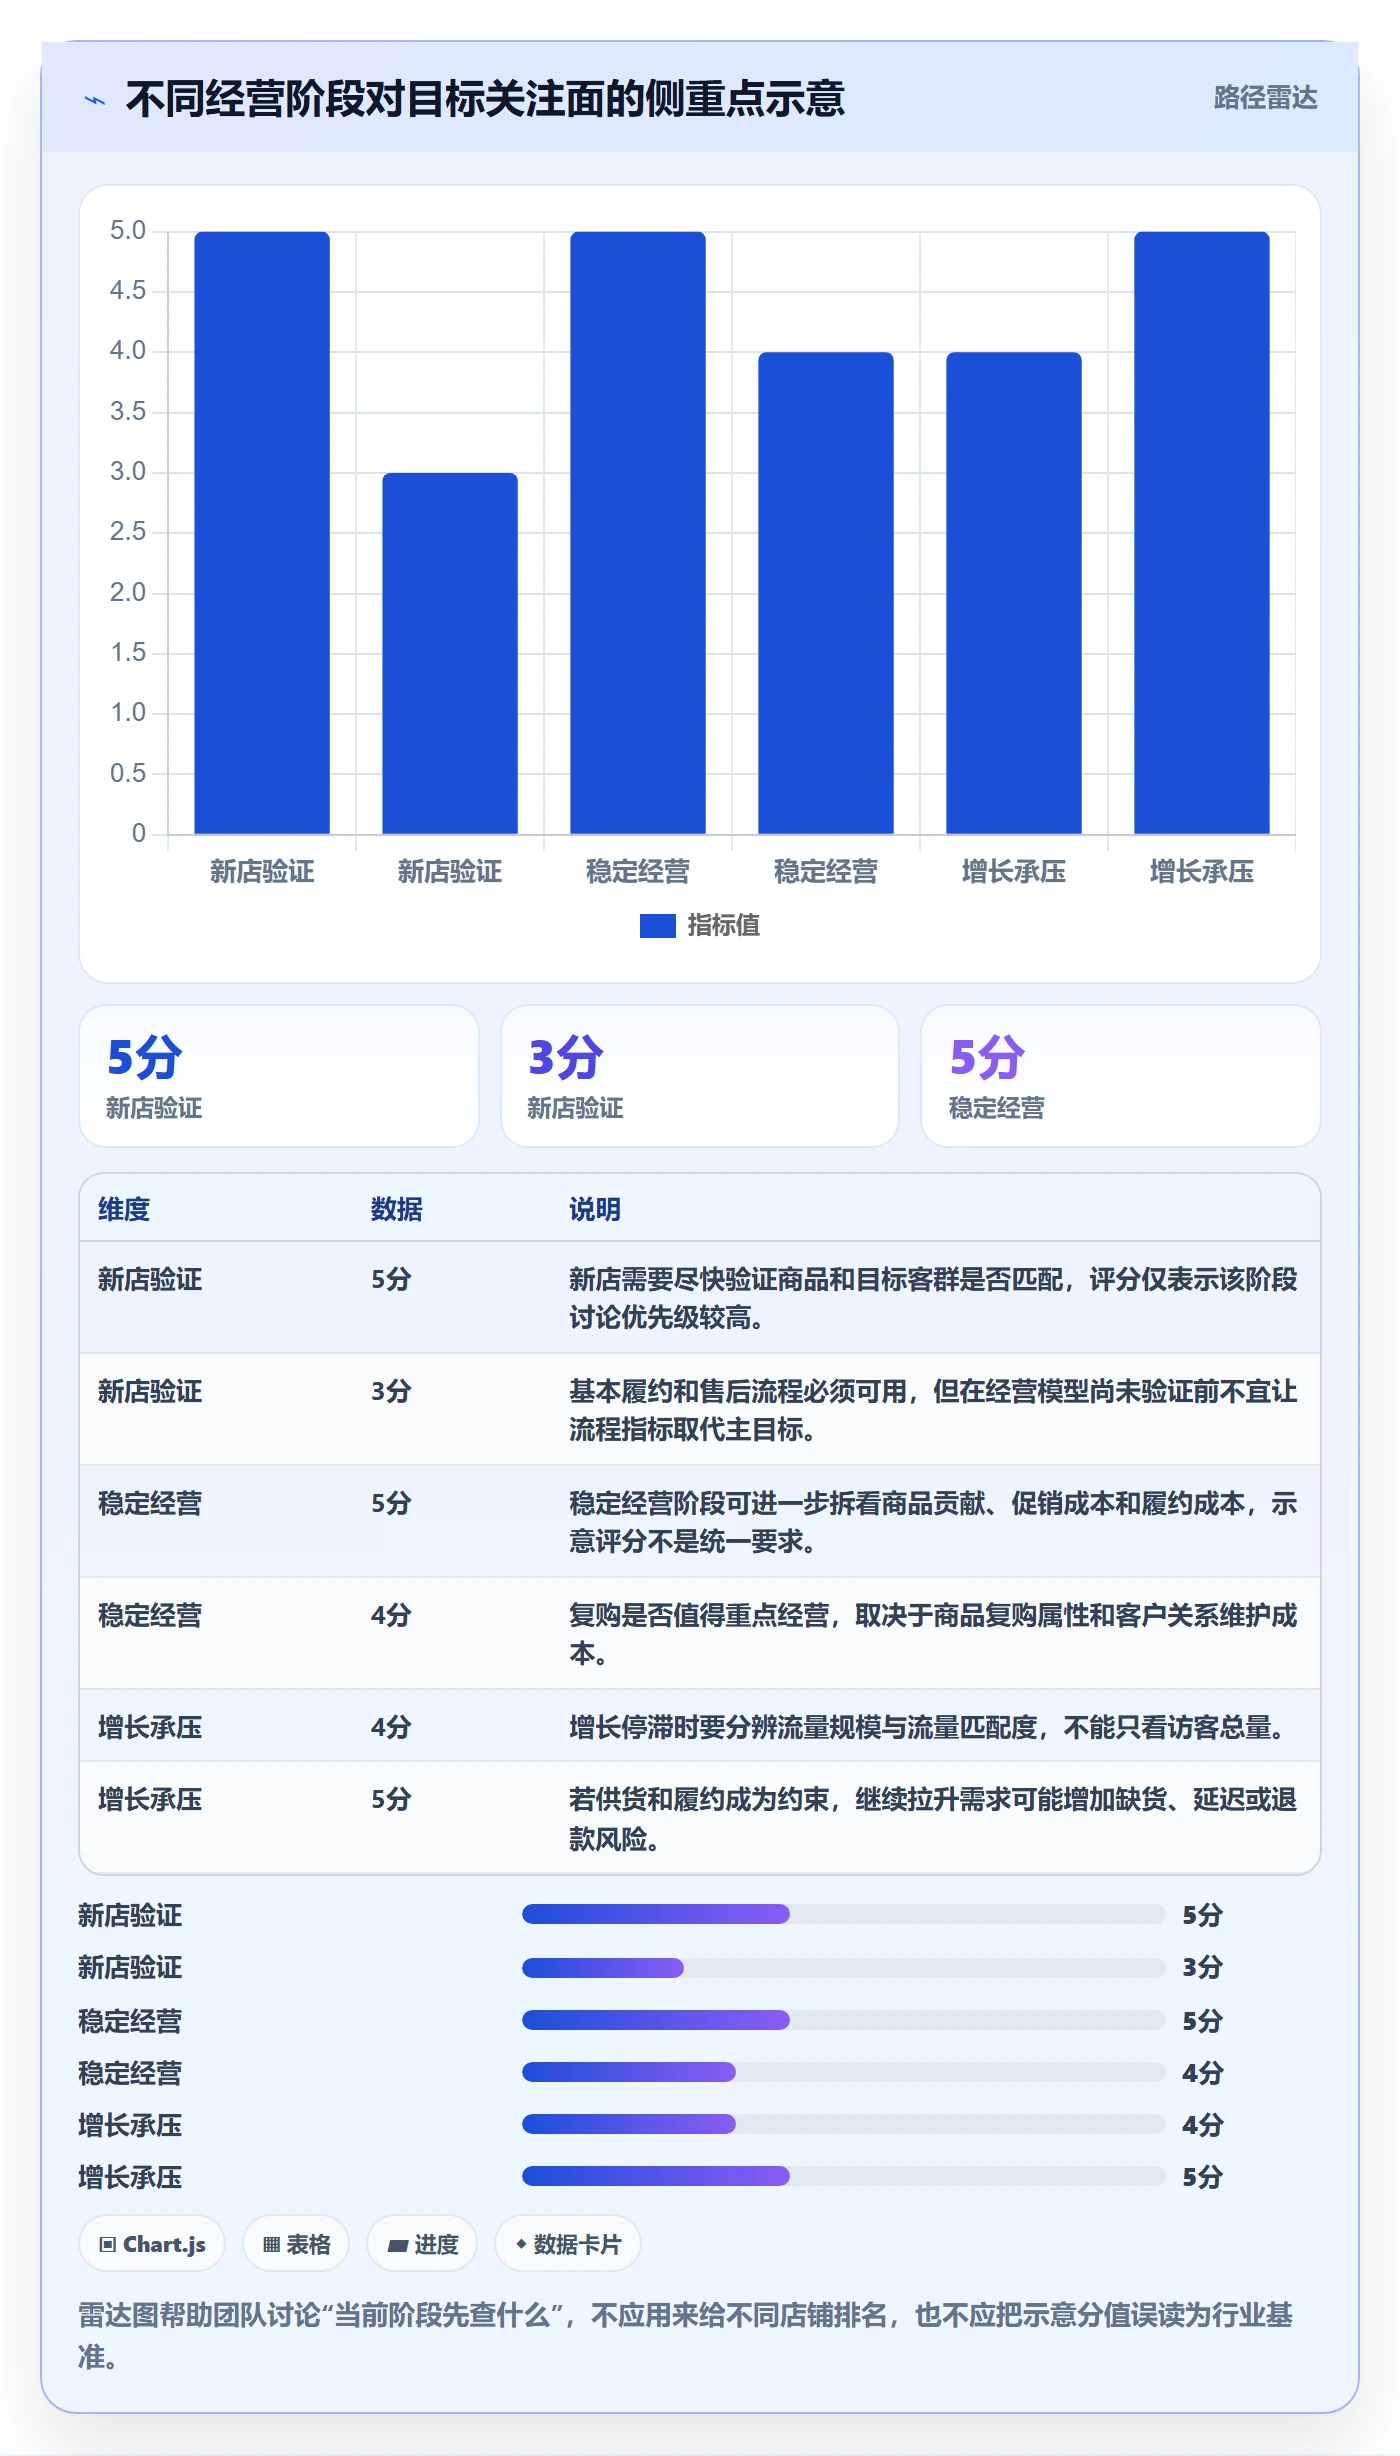
Task: Click the lightning icon beside the title
Action: coord(95,100)
